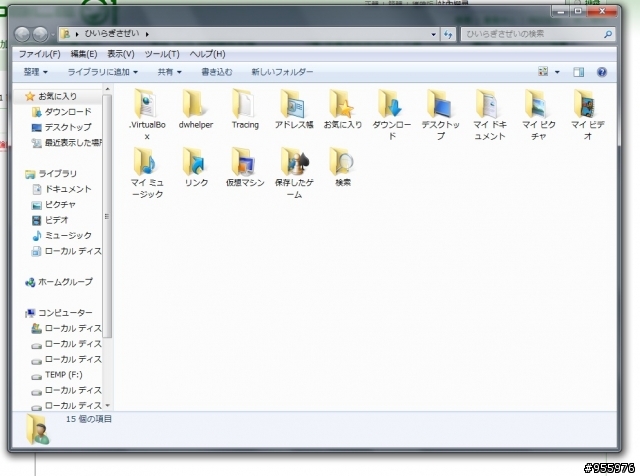
Task: Open view options dropdown arrow
Action: [x=557, y=72]
